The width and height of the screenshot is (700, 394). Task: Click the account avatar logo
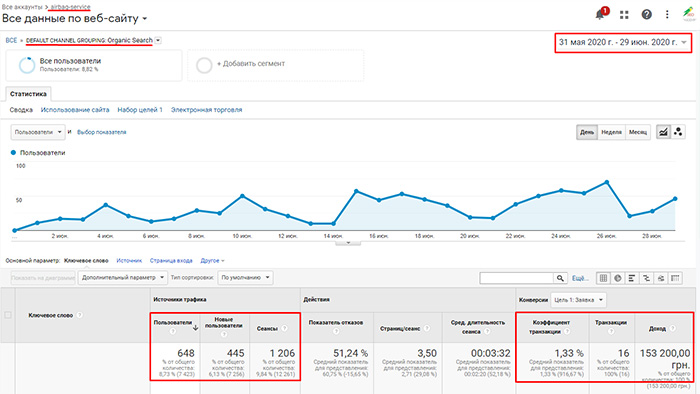click(688, 14)
